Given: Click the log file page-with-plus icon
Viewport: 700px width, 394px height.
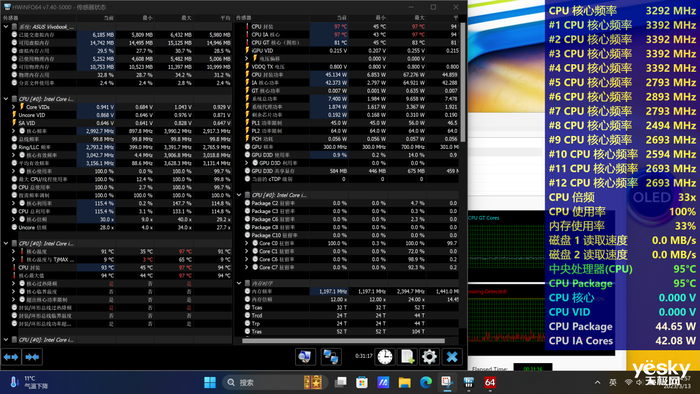Looking at the screenshot, I should pos(407,357).
